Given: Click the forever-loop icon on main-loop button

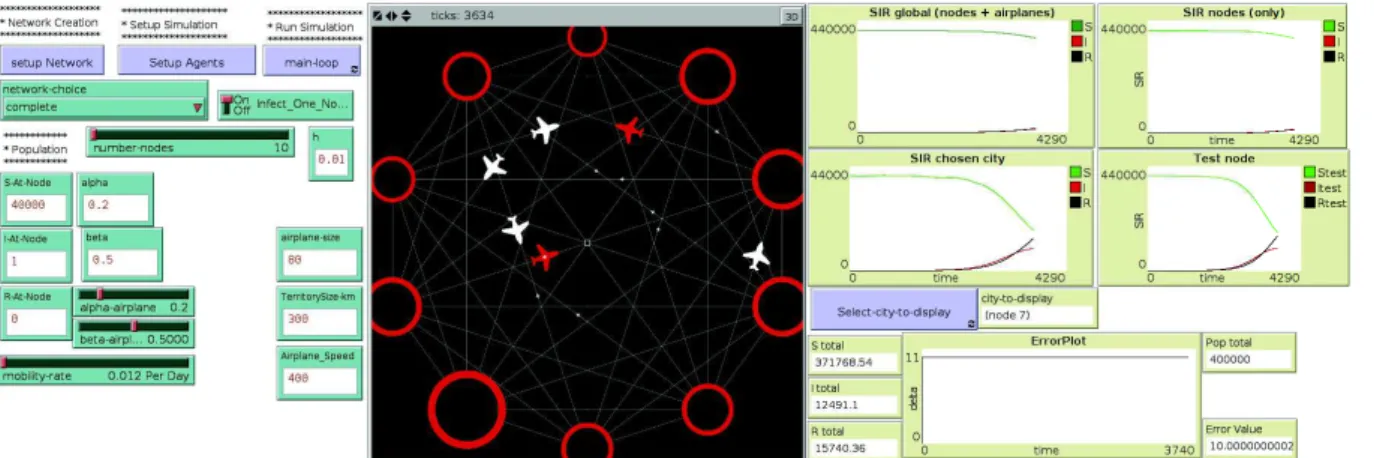Looking at the screenshot, I should (354, 70).
